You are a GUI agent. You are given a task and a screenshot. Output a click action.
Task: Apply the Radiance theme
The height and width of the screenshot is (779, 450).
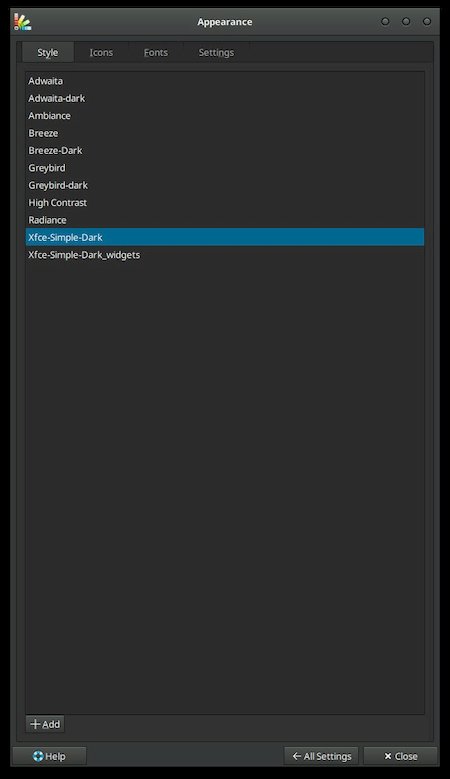tap(225, 220)
